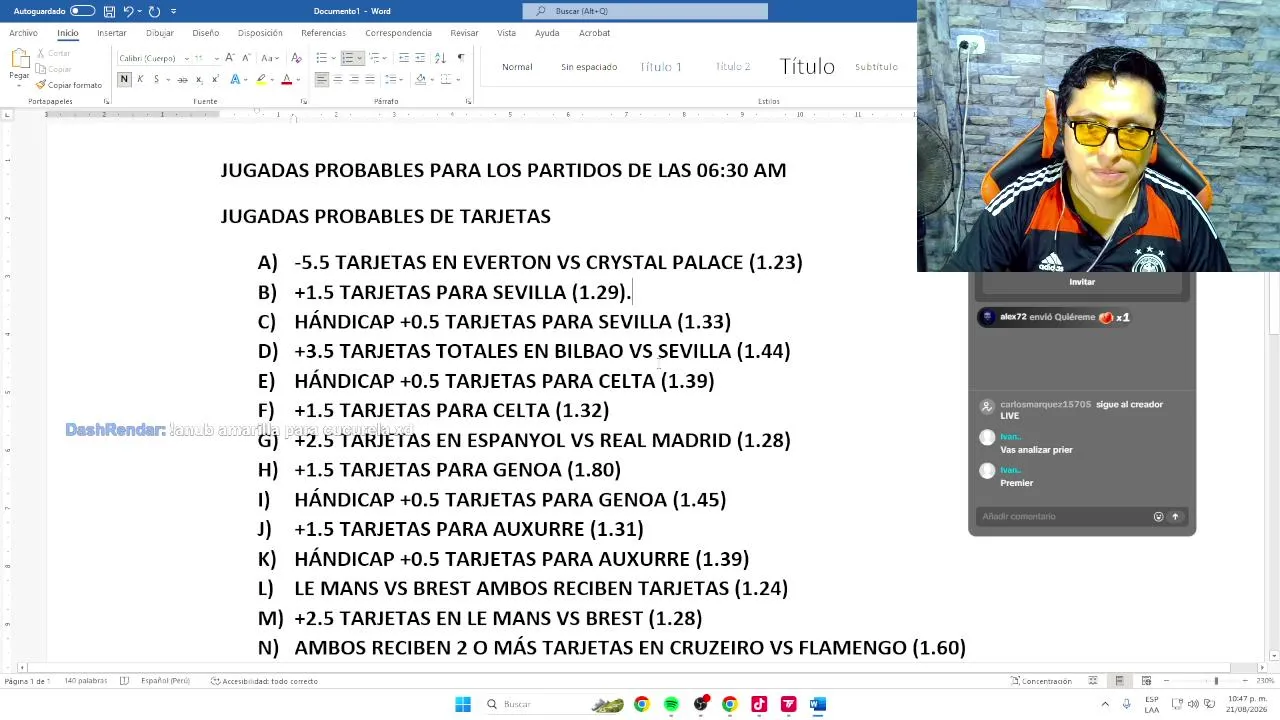The width and height of the screenshot is (1280, 720).
Task: Apply the Sin espaciado style
Action: click(x=589, y=67)
